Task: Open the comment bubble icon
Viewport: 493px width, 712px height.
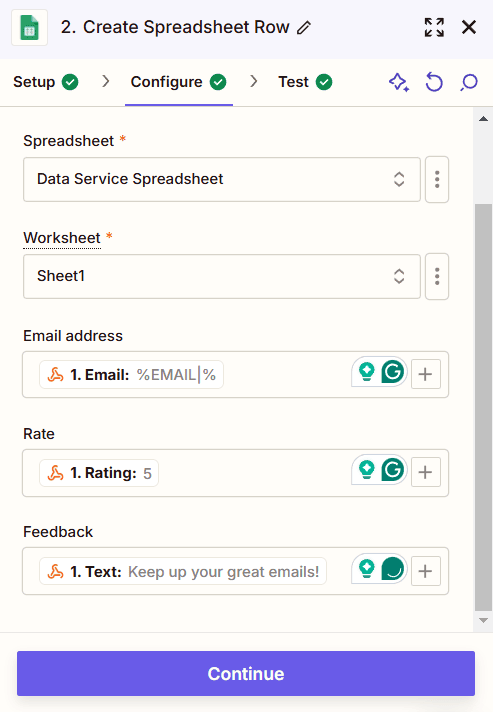Action: (469, 82)
